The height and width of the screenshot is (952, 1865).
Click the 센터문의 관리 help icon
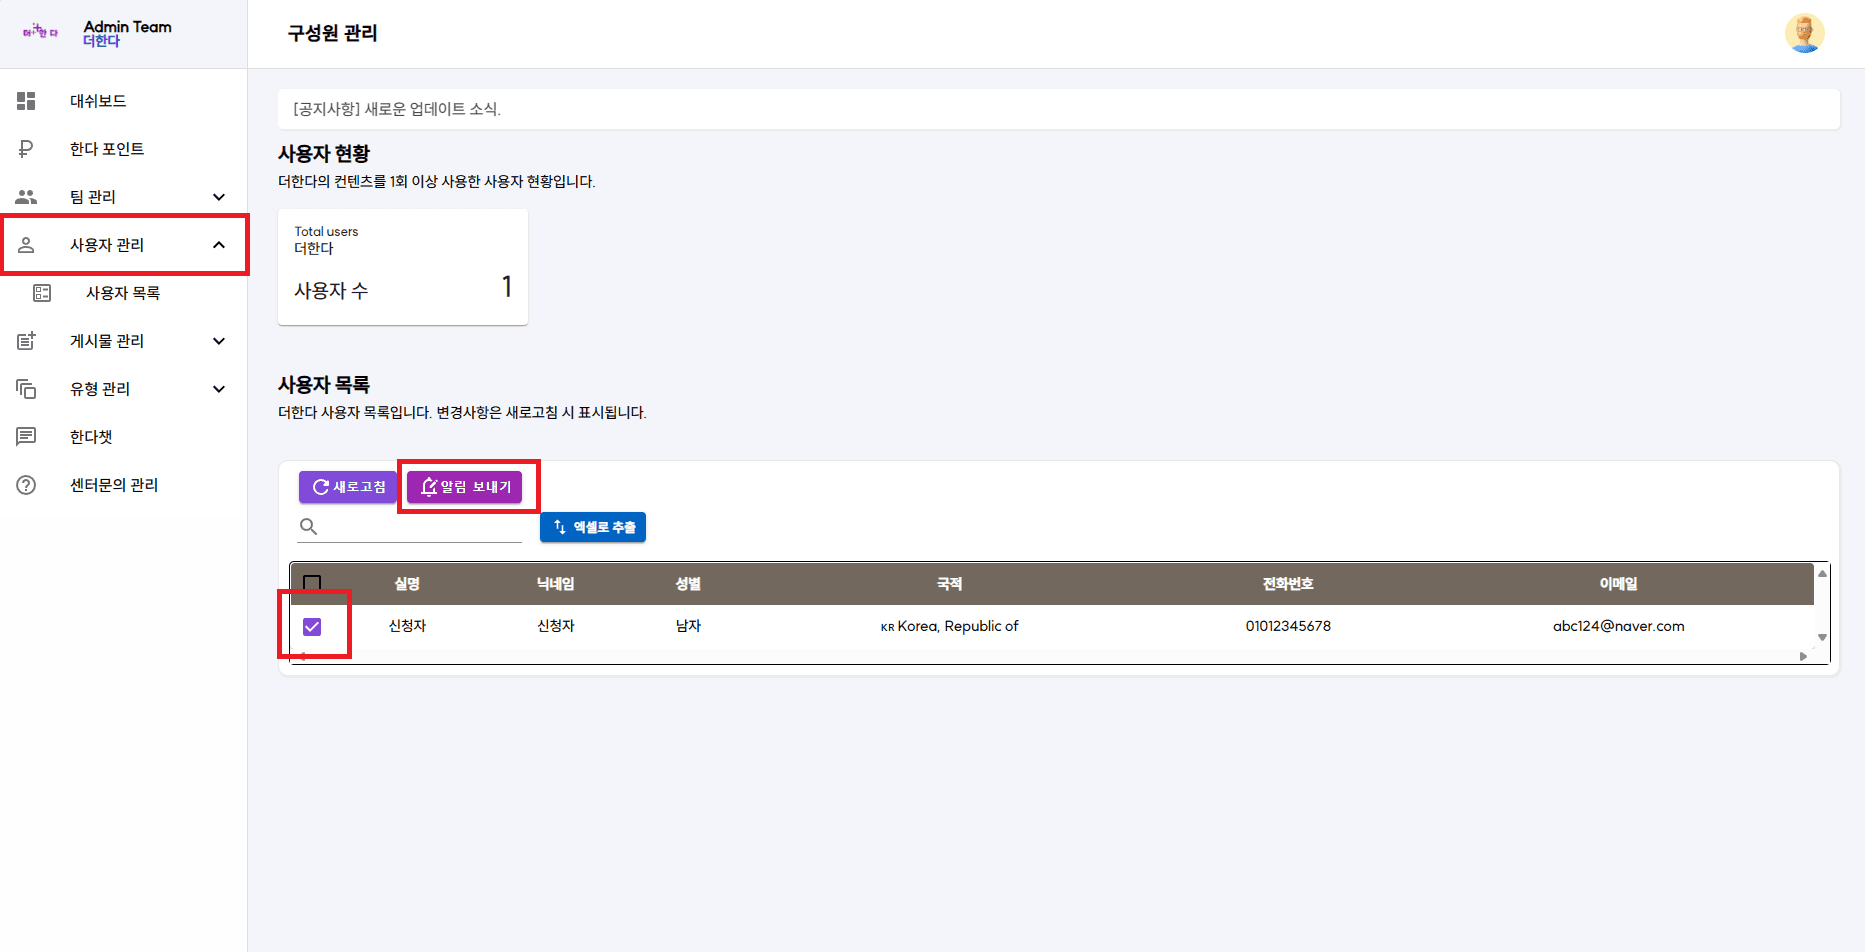[x=26, y=485]
